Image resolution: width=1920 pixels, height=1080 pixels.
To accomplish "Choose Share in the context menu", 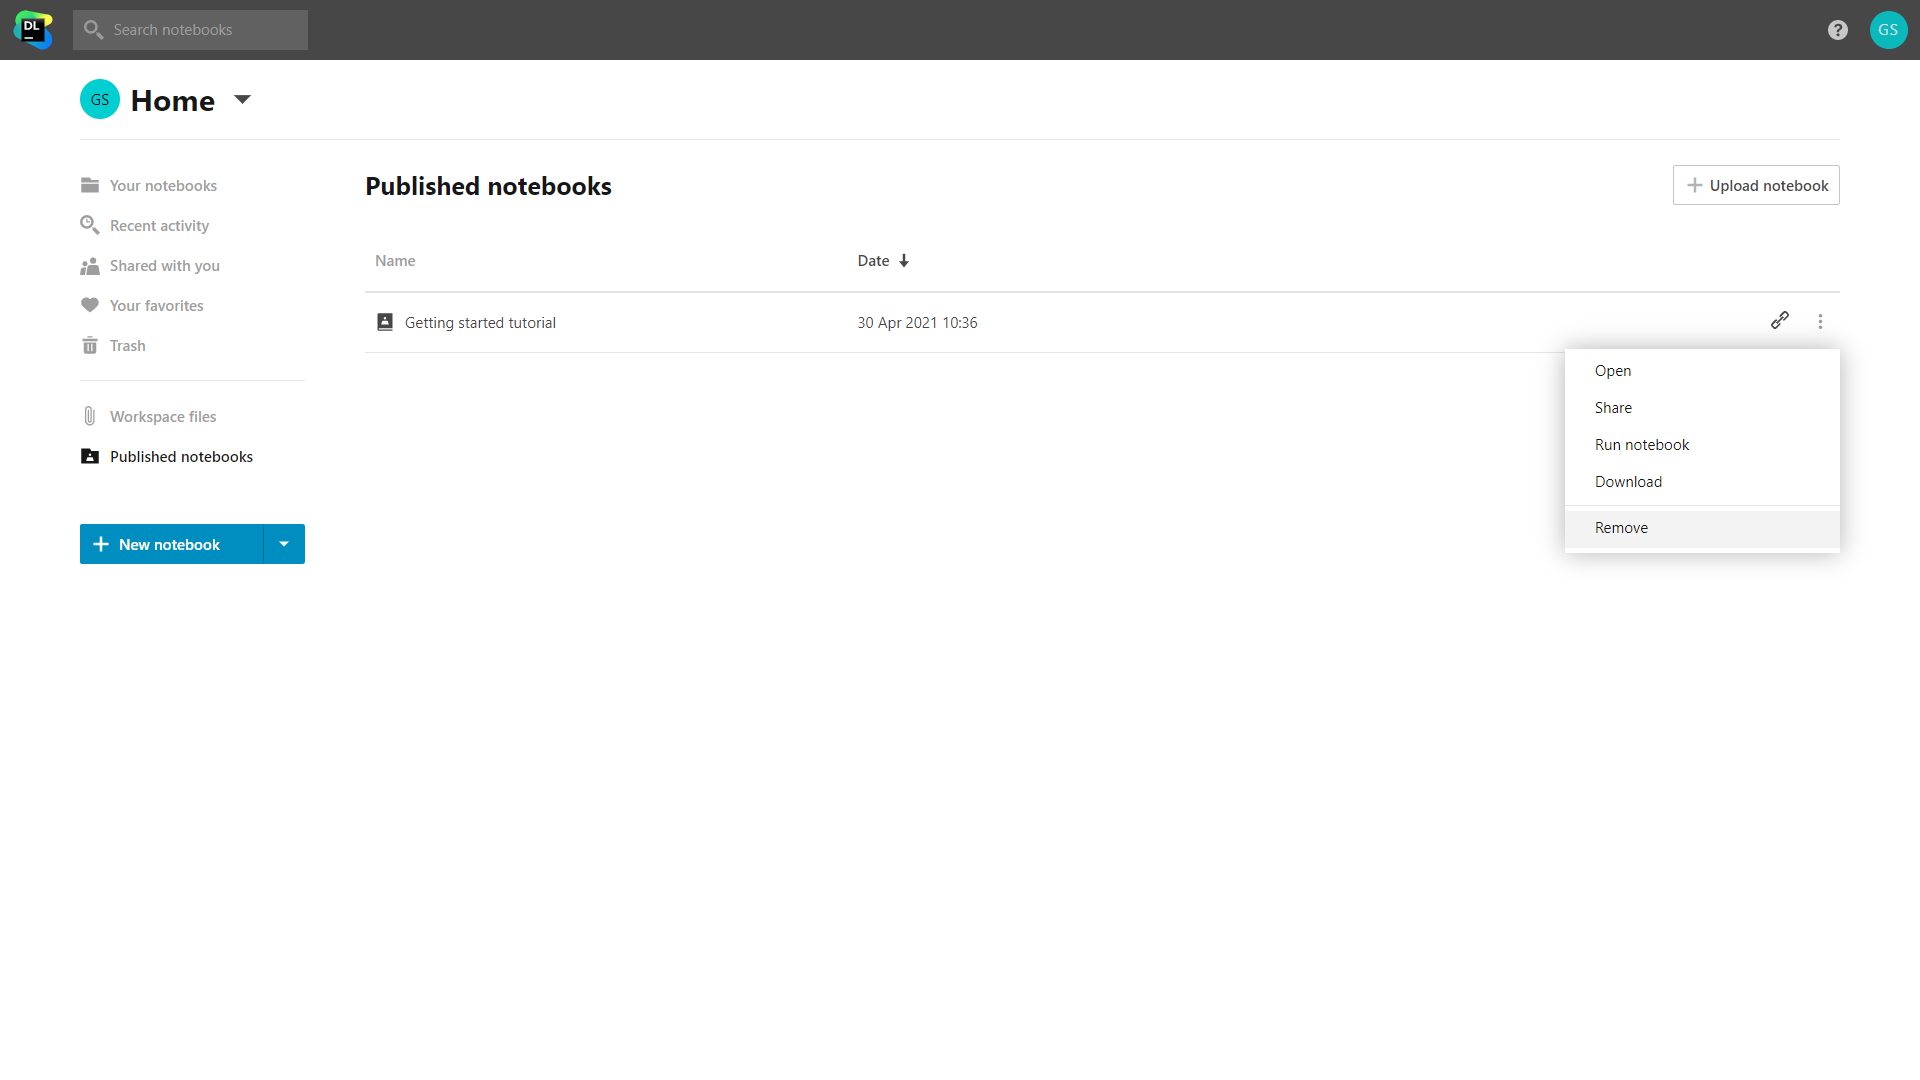I will (x=1702, y=408).
